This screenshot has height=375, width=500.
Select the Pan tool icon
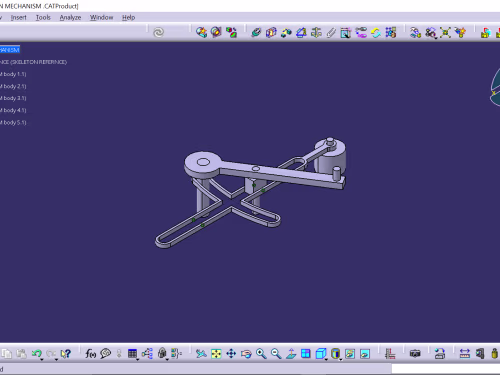point(231,353)
